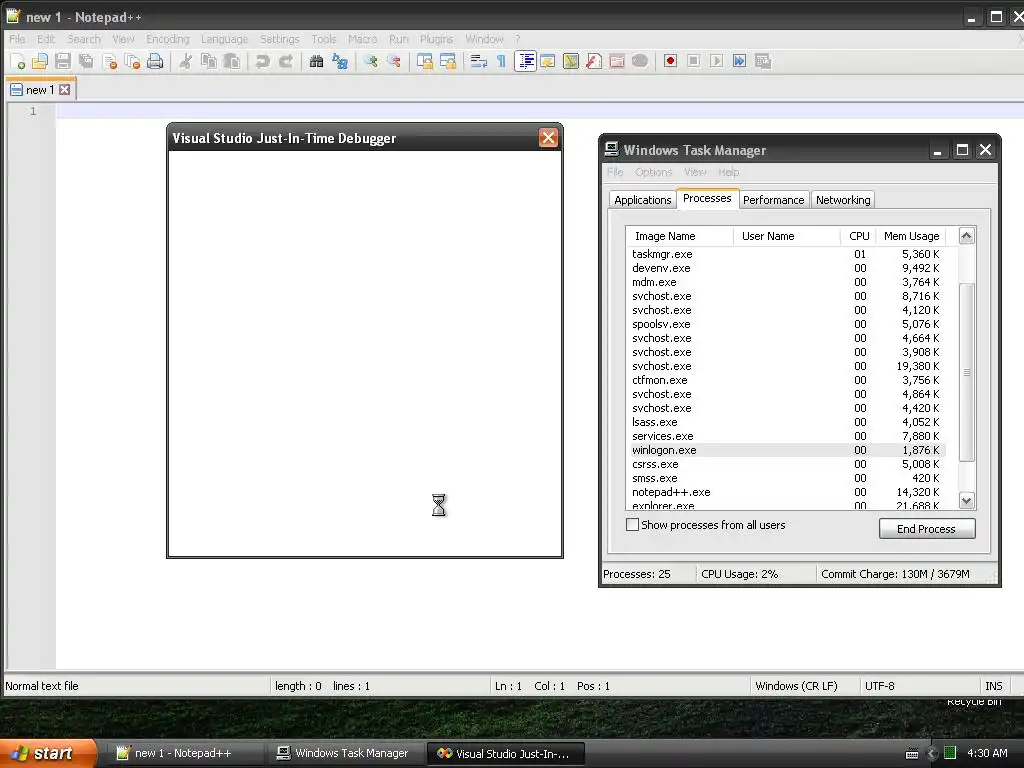Open the Encoding menu in Notepad++

[x=168, y=39]
